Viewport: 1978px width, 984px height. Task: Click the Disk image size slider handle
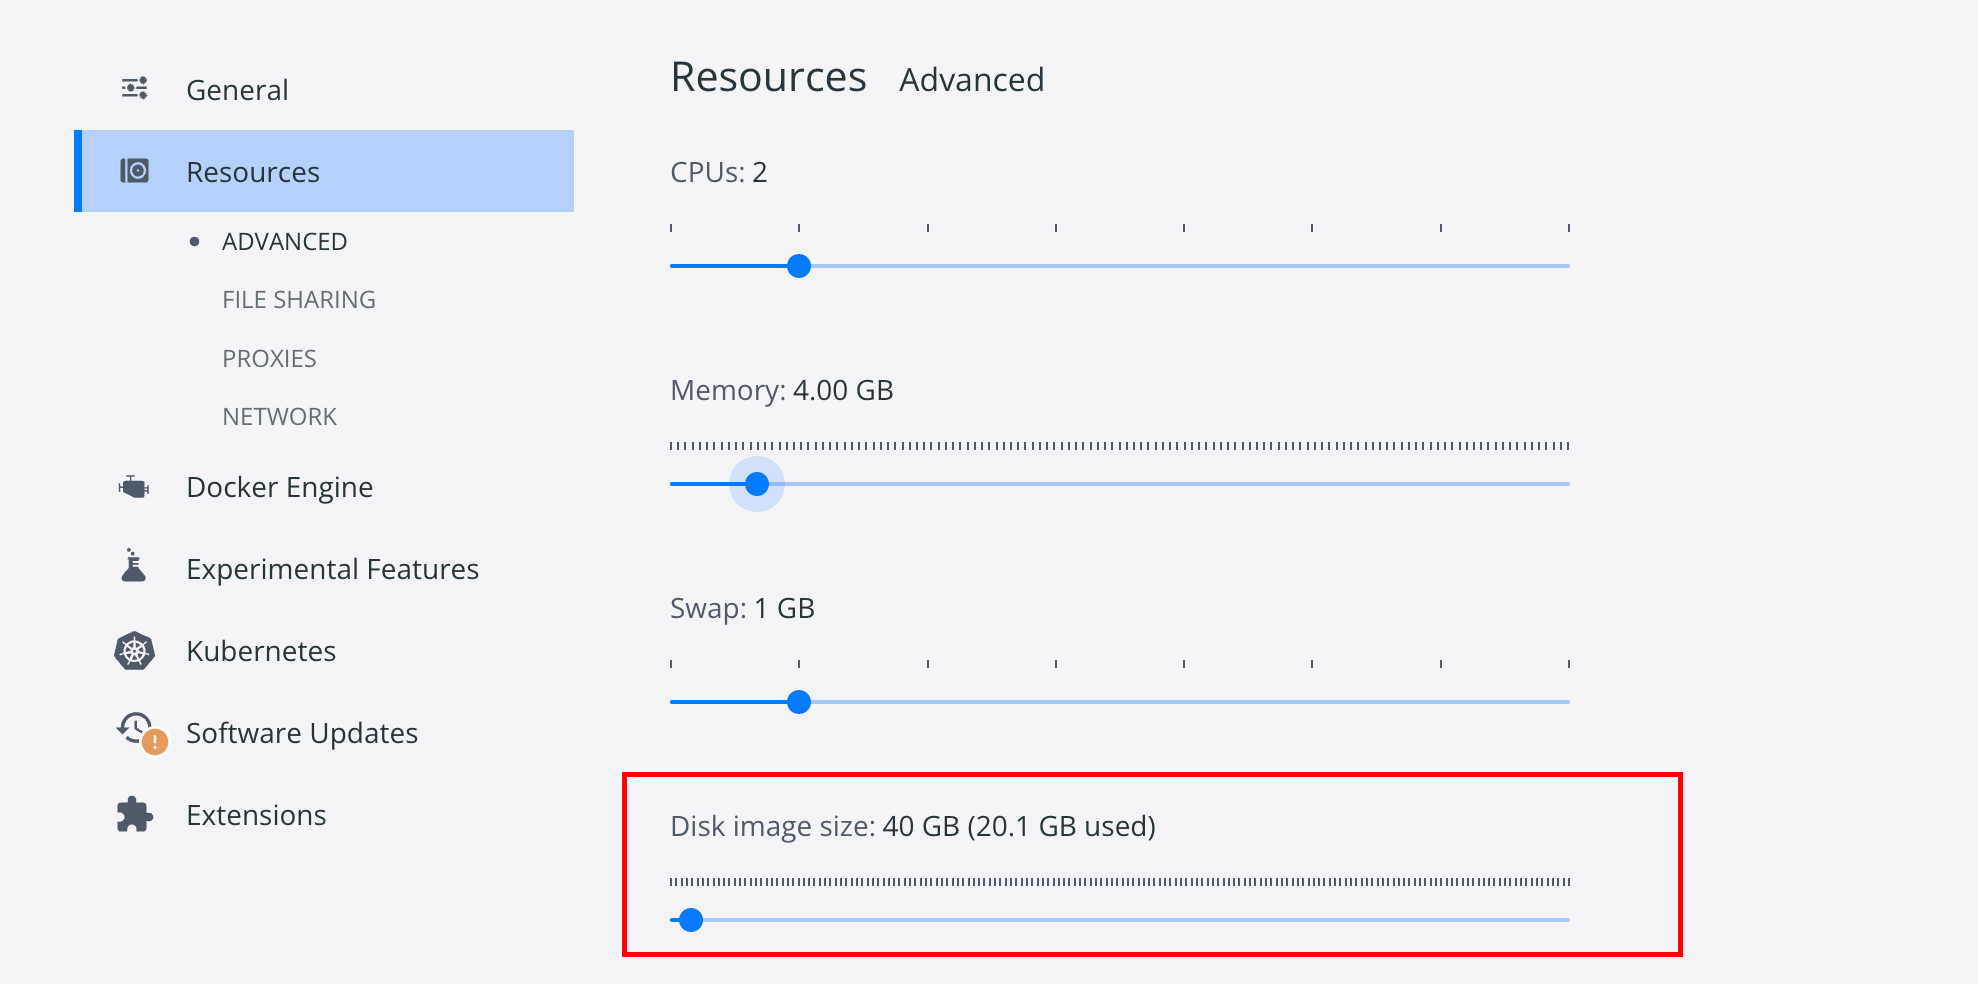pos(691,920)
